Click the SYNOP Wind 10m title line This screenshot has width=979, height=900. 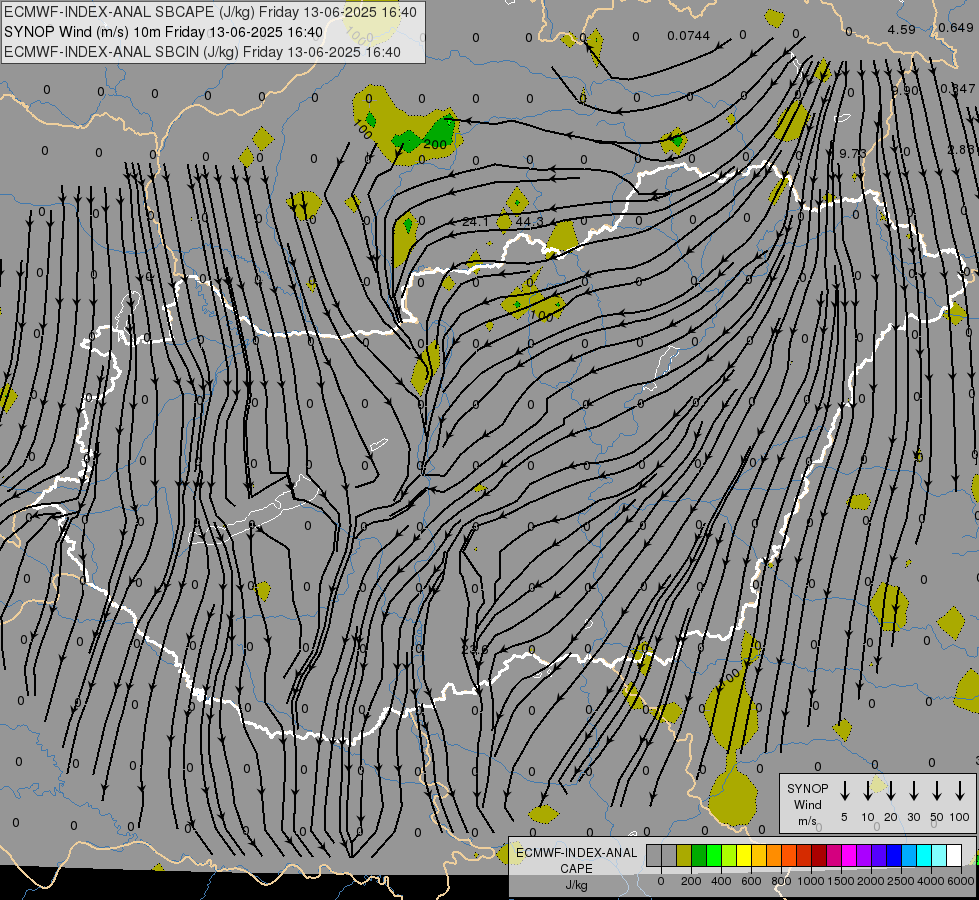pos(163,32)
